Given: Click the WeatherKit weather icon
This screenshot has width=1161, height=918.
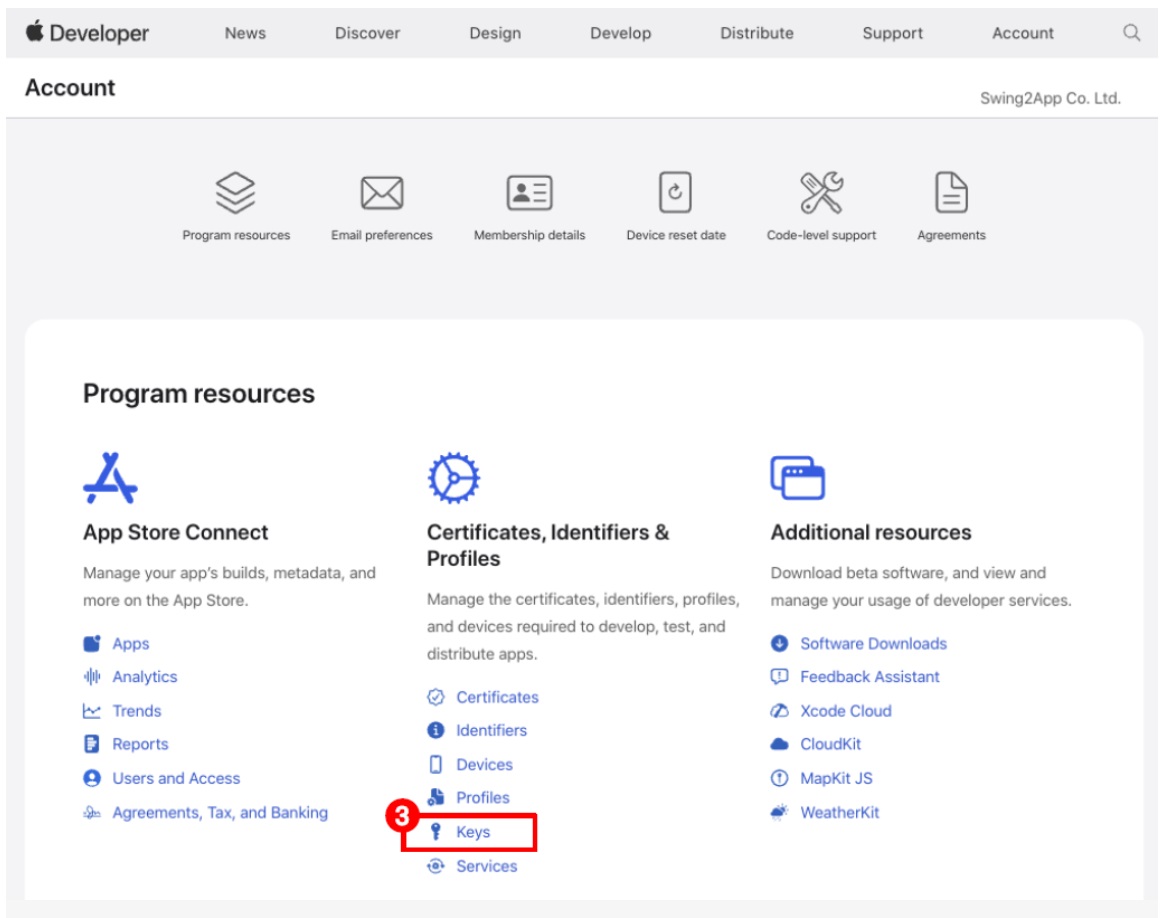Looking at the screenshot, I should tap(780, 812).
